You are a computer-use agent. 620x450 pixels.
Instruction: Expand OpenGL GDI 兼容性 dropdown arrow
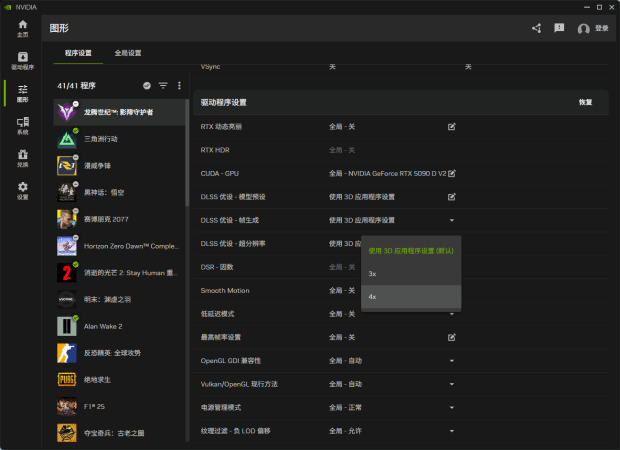click(x=452, y=361)
